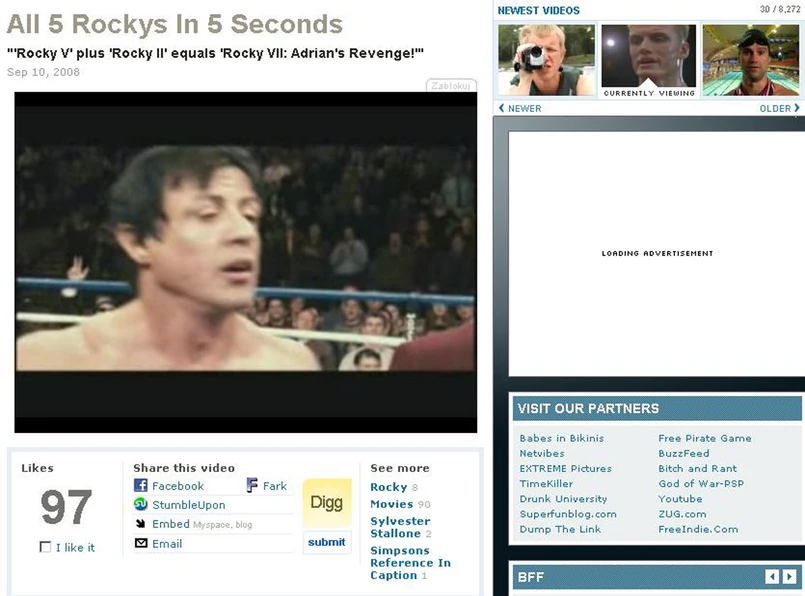The image size is (805, 596).
Task: Go to newer videos
Action: click(520, 108)
